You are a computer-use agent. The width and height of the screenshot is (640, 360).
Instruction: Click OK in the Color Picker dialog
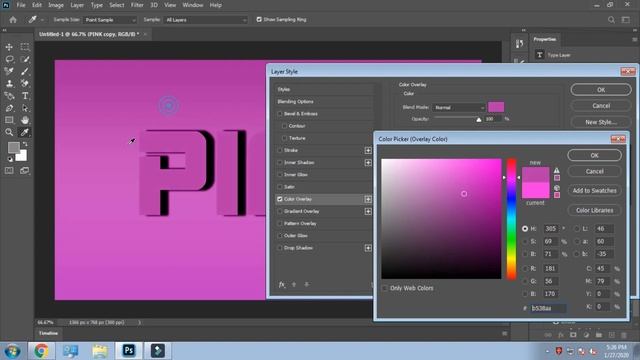pyautogui.click(x=594, y=155)
